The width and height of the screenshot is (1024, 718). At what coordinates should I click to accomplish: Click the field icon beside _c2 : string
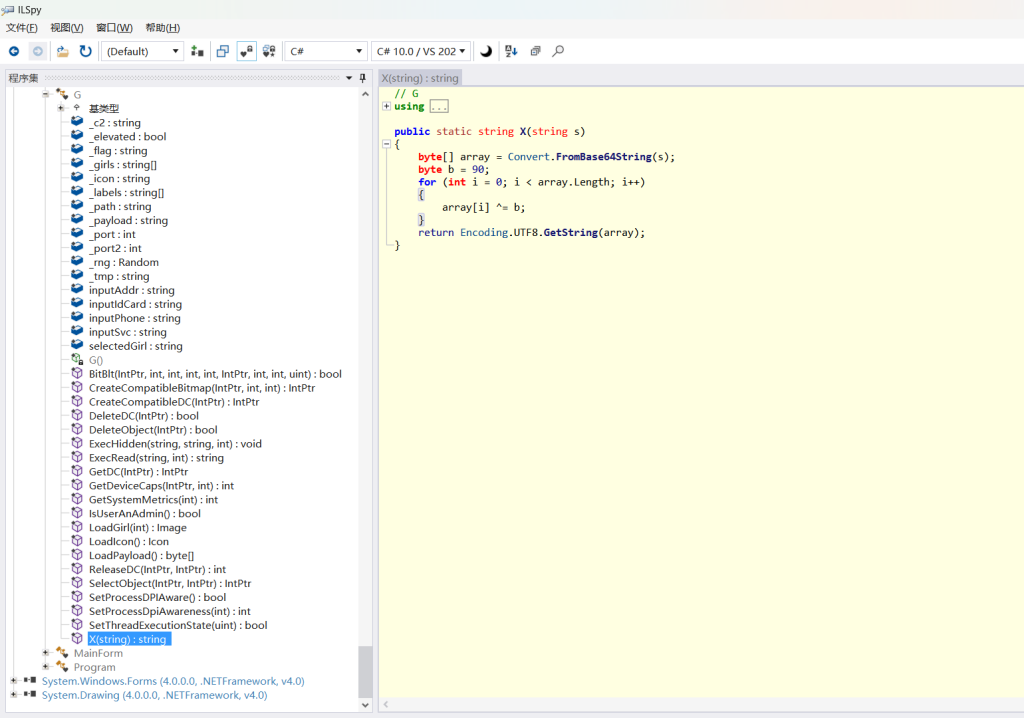tap(77, 122)
